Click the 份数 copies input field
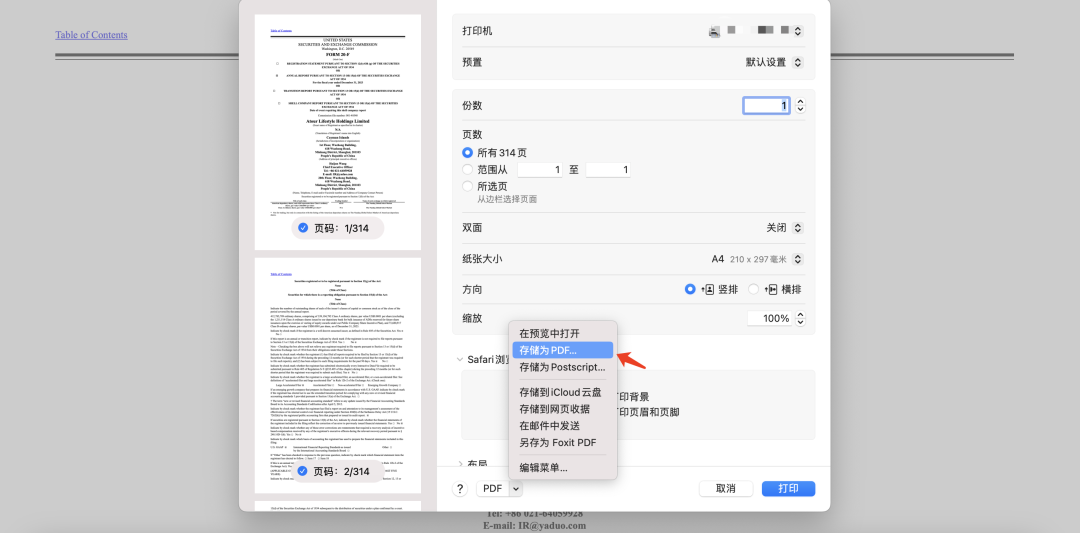The image size is (1080, 533). coord(766,105)
